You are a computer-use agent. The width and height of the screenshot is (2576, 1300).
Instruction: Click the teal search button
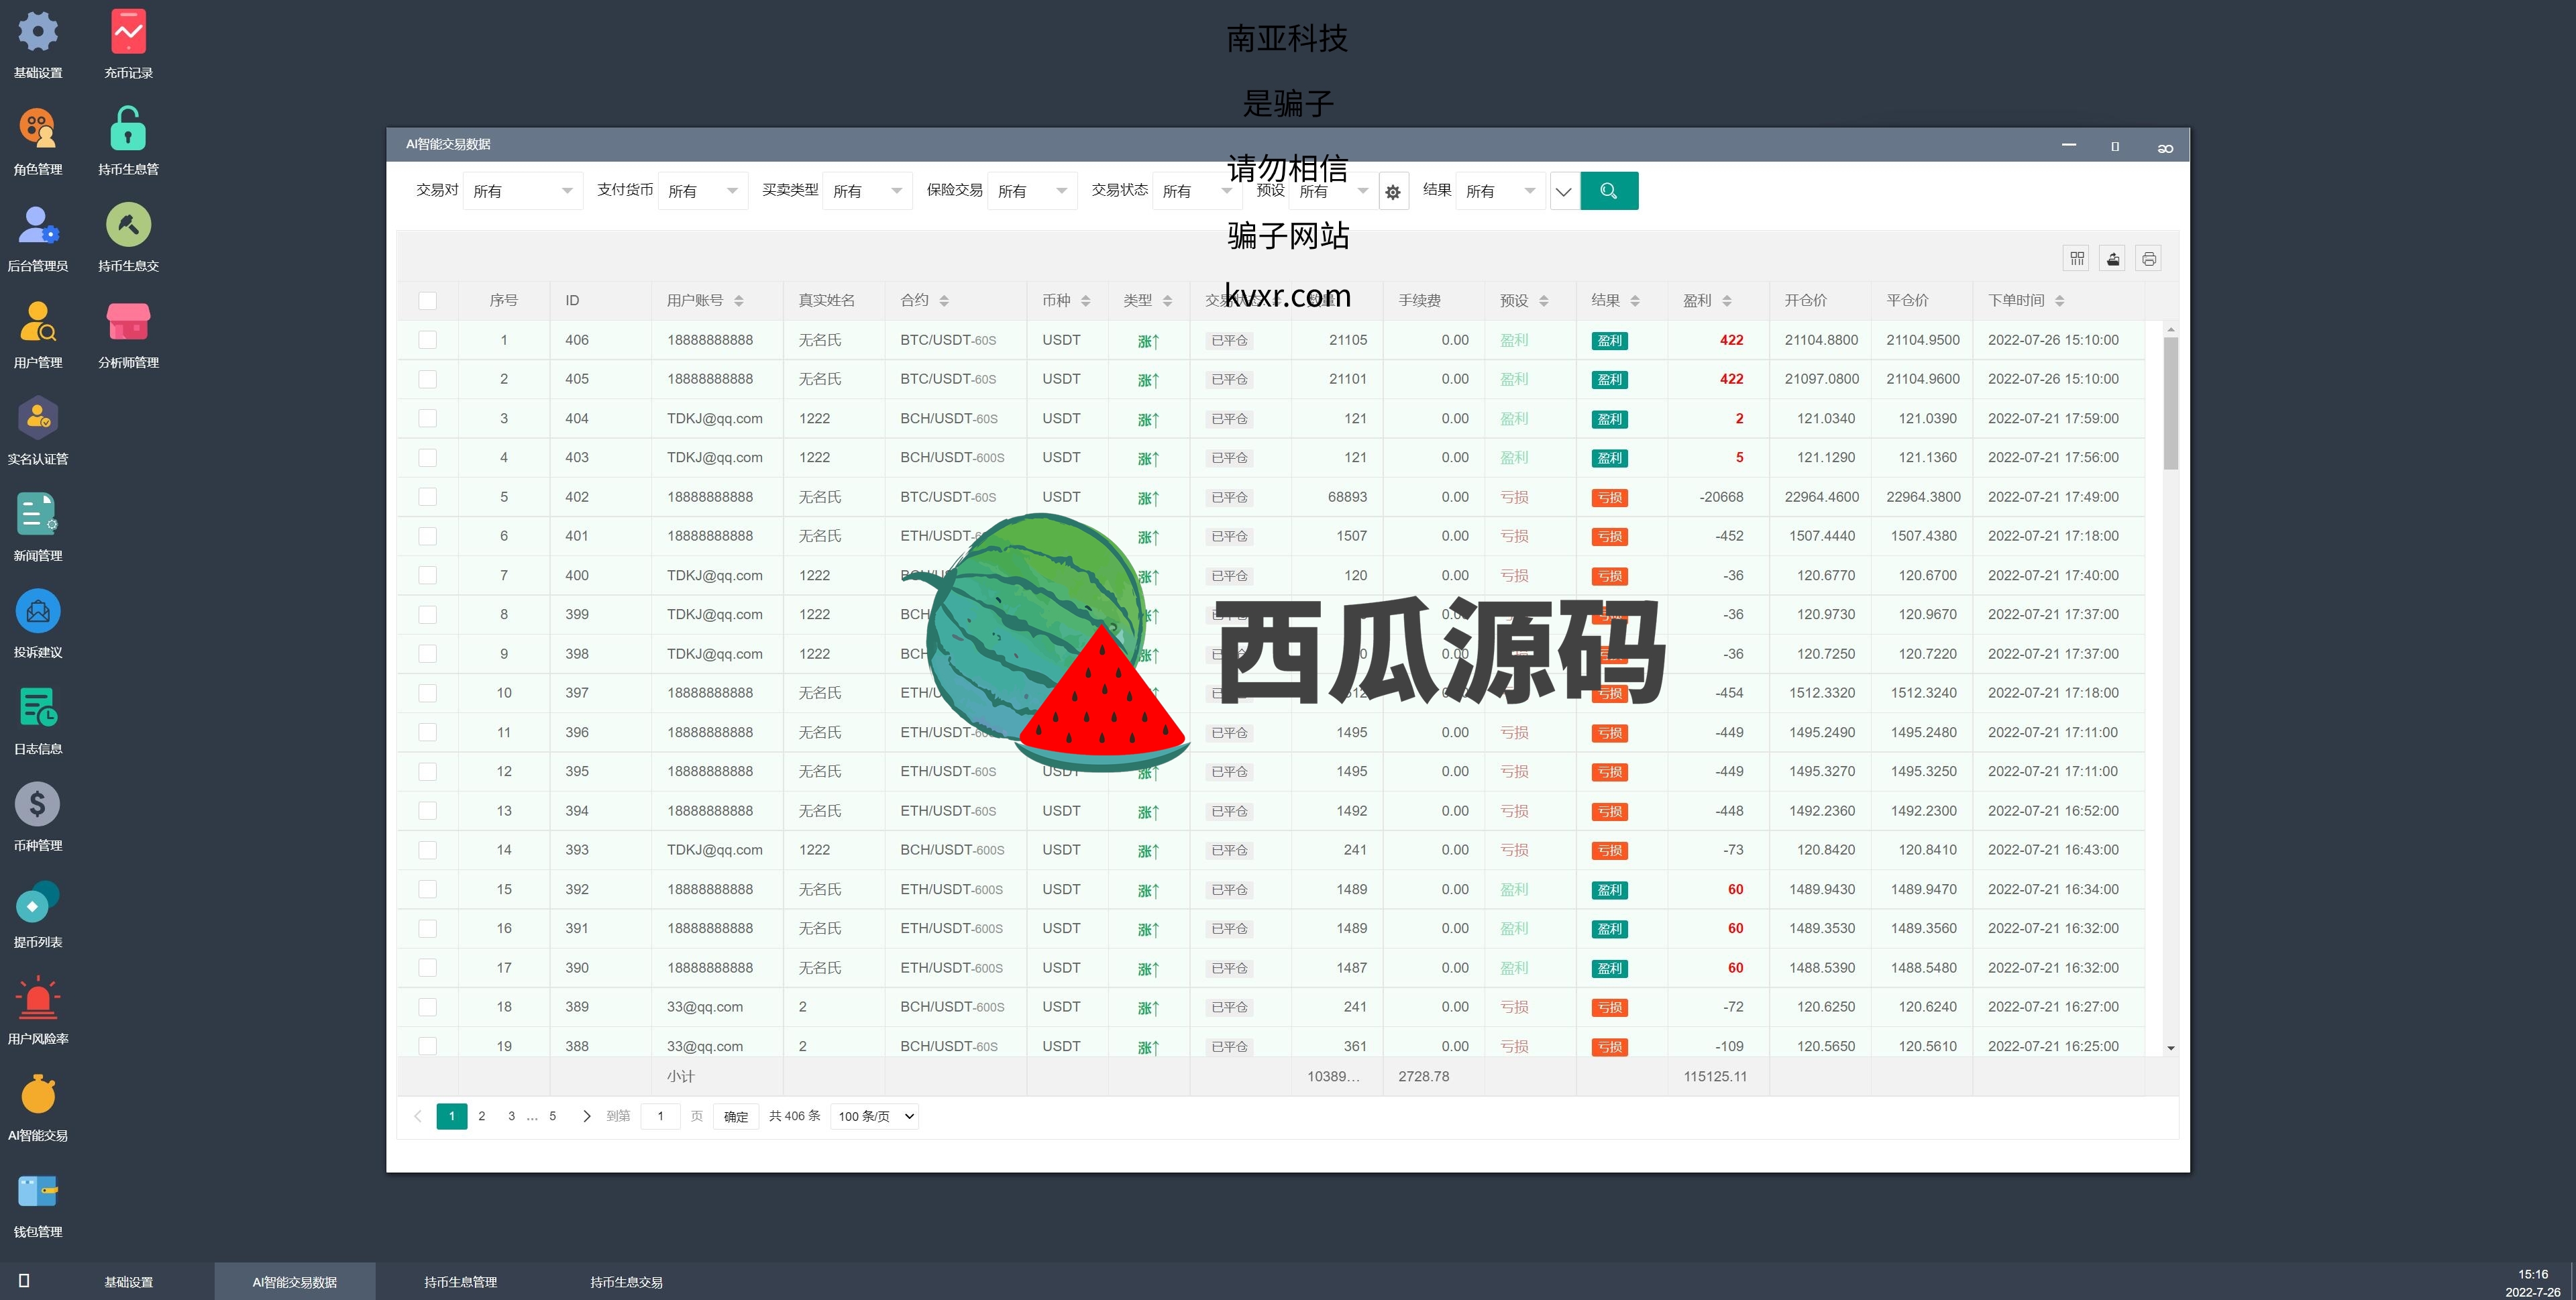(x=1609, y=191)
